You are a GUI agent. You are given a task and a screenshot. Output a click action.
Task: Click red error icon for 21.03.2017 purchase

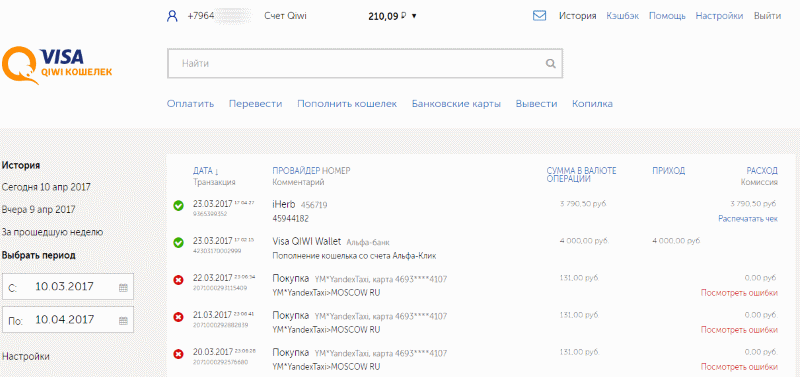179,317
